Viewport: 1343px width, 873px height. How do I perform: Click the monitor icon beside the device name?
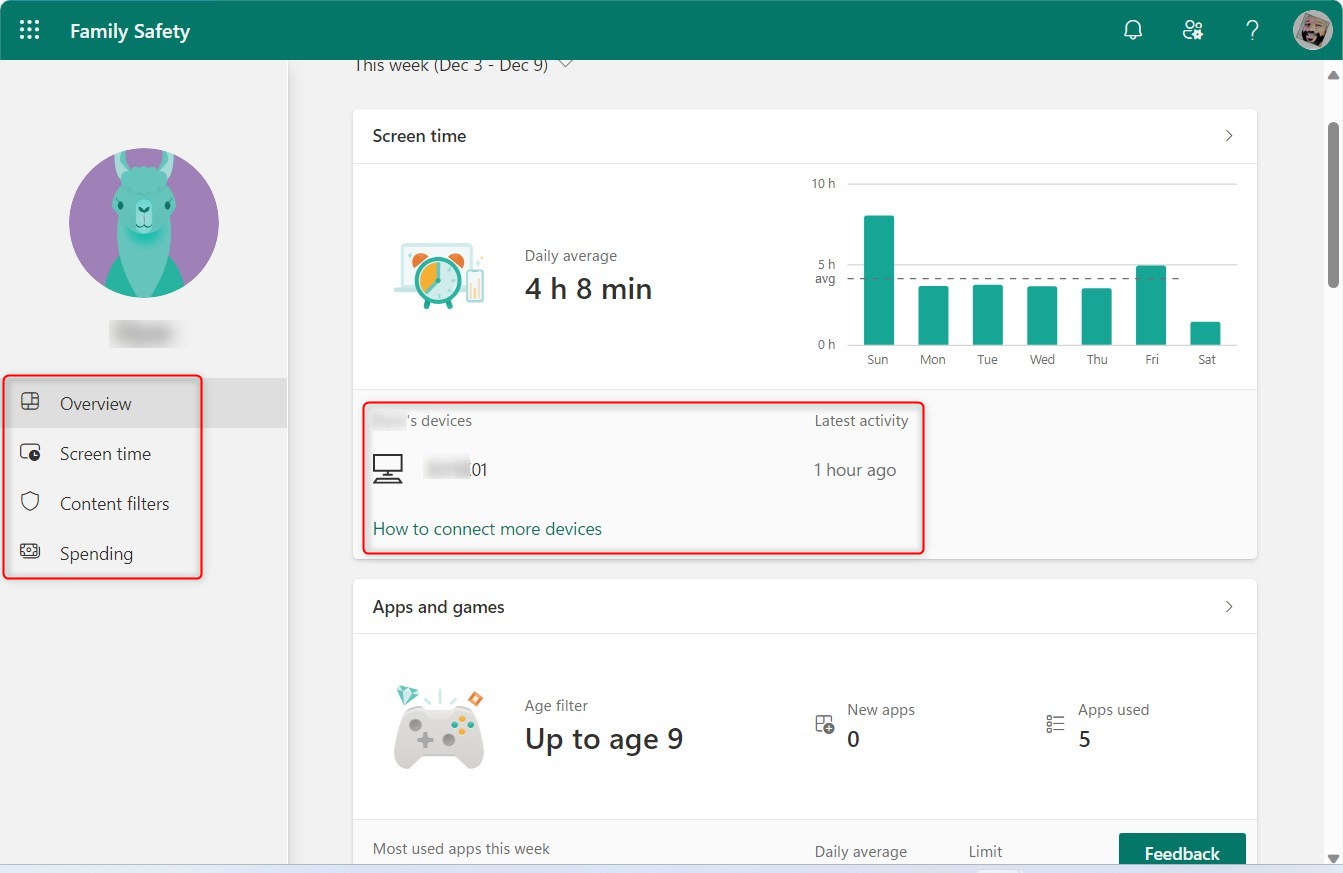pos(389,469)
